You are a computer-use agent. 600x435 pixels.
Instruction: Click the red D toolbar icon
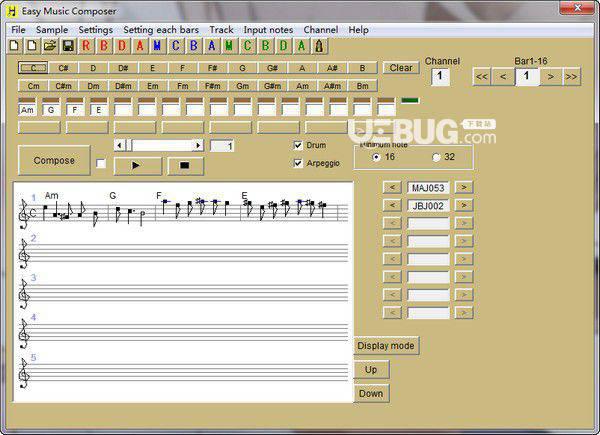pyautogui.click(x=122, y=46)
